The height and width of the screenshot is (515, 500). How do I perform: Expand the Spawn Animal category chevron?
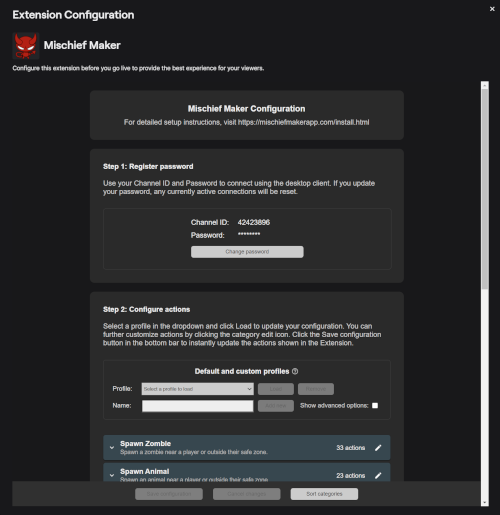pos(112,475)
